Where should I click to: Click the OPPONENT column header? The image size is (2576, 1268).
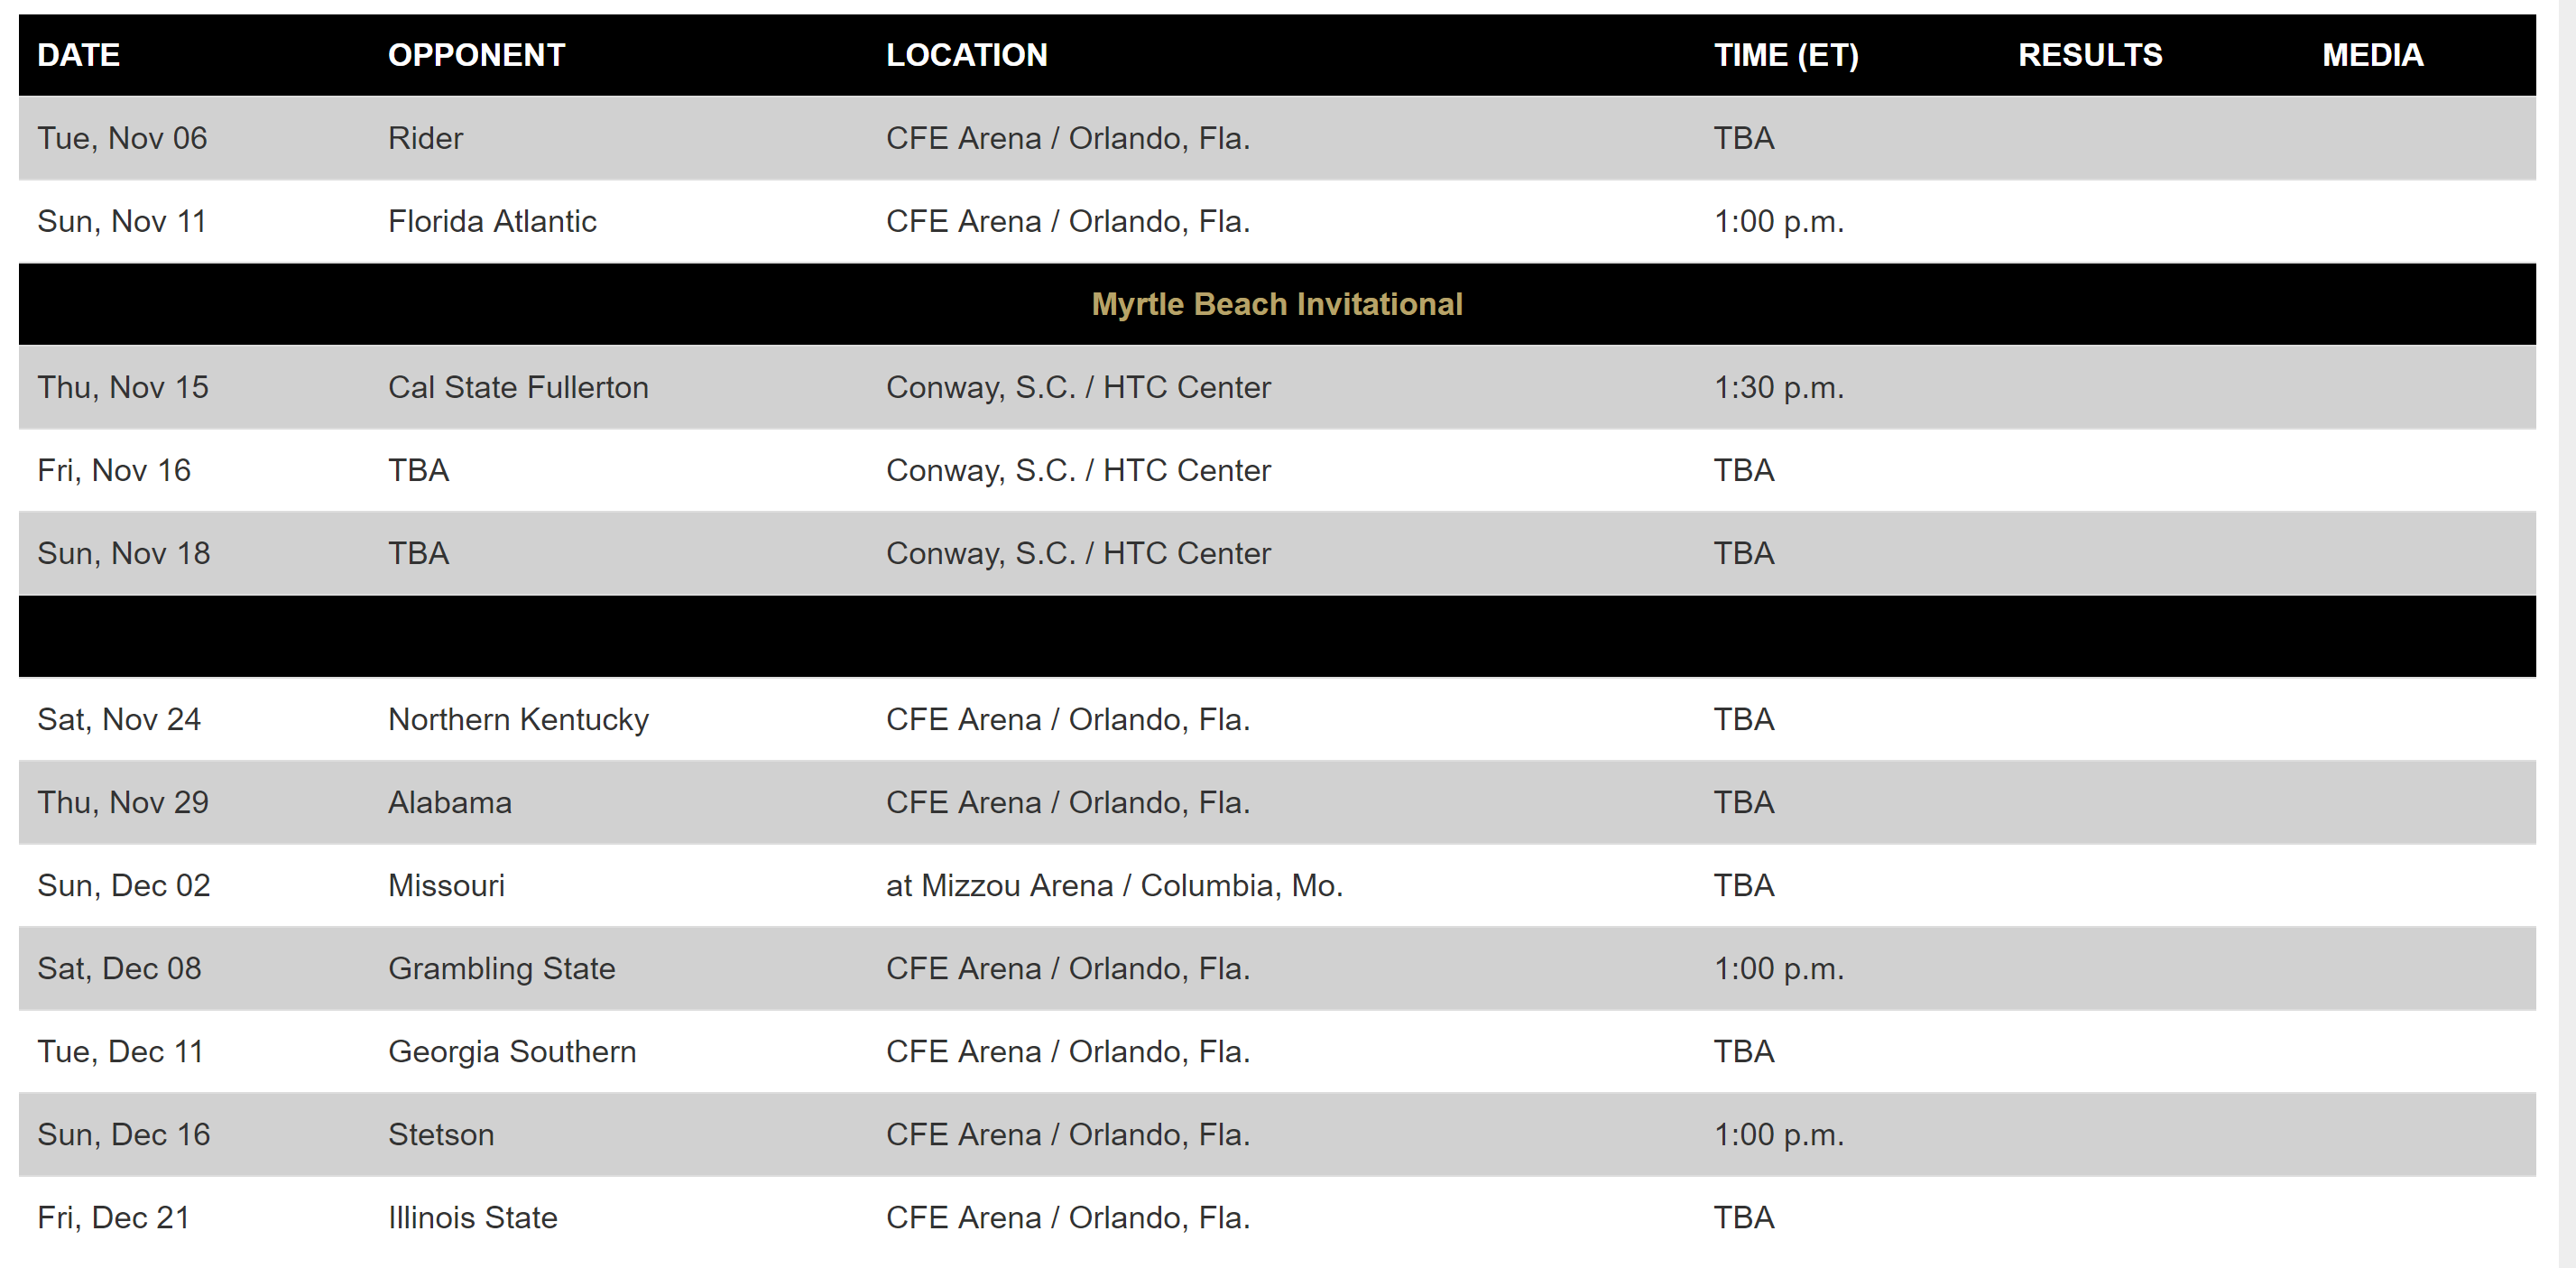(476, 55)
